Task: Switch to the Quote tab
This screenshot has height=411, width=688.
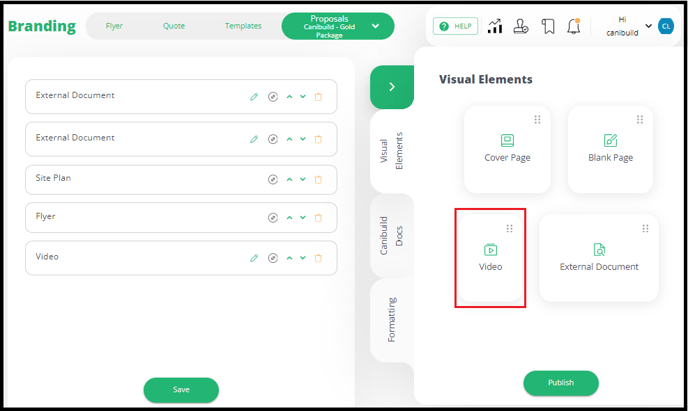Action: [174, 26]
